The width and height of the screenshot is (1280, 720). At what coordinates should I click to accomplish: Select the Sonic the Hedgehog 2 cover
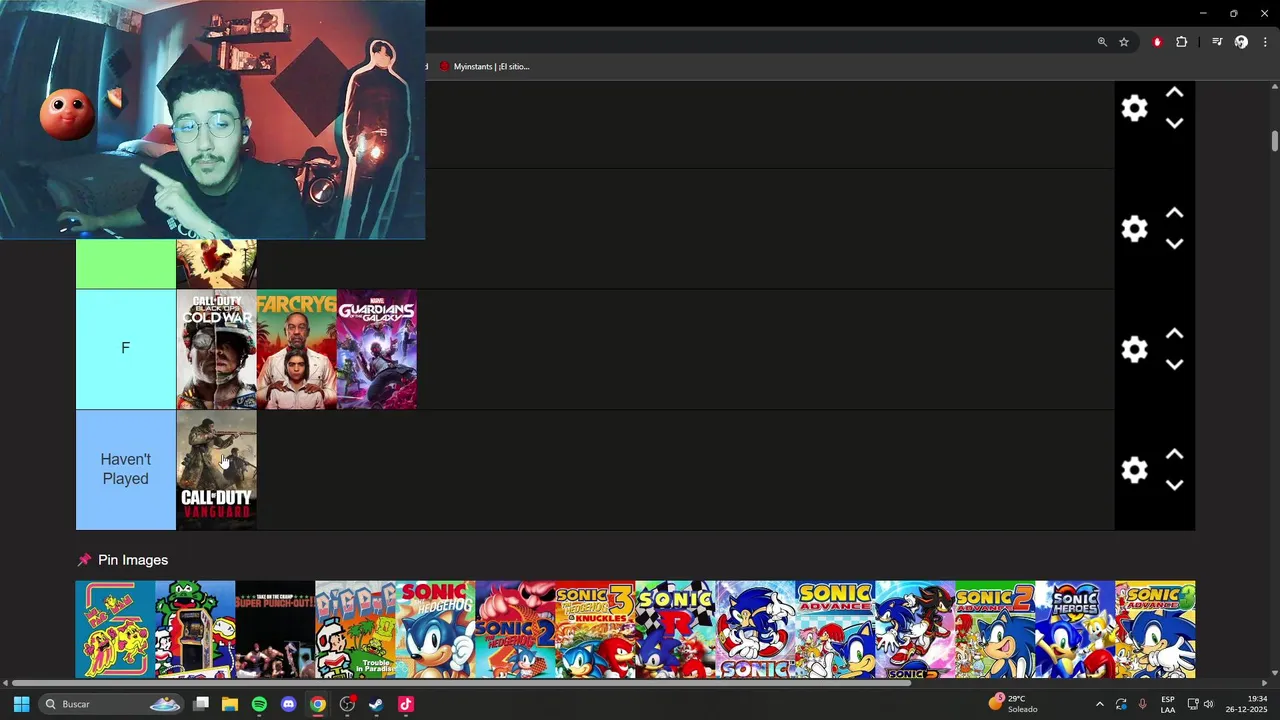515,629
